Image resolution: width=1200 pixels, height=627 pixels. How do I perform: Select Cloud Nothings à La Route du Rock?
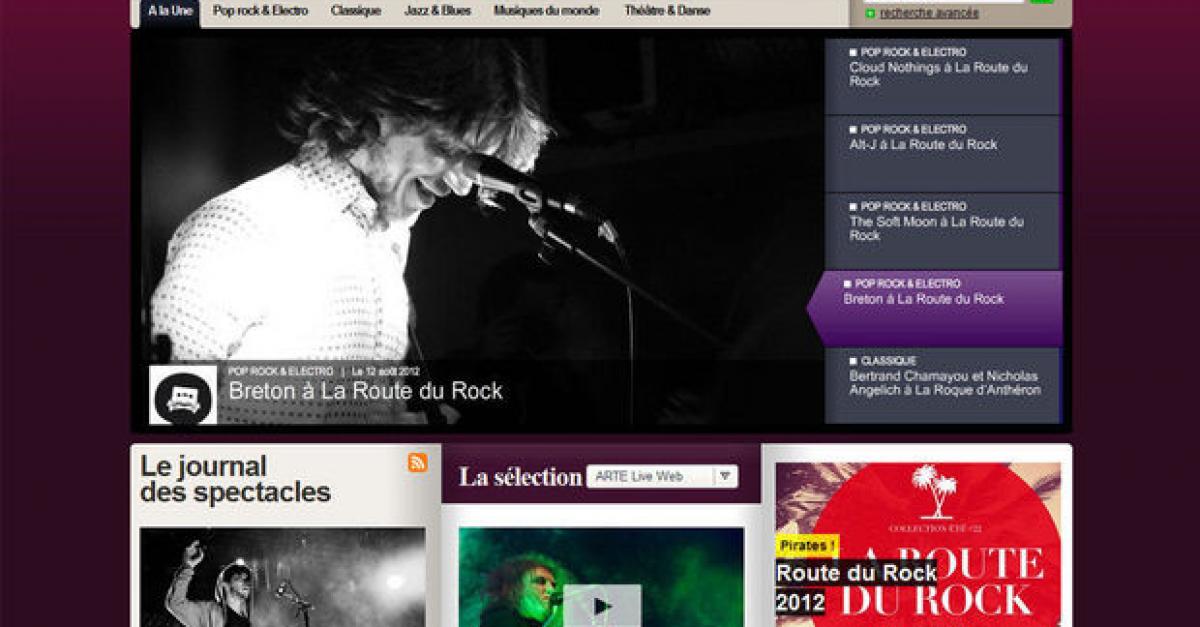tap(942, 76)
